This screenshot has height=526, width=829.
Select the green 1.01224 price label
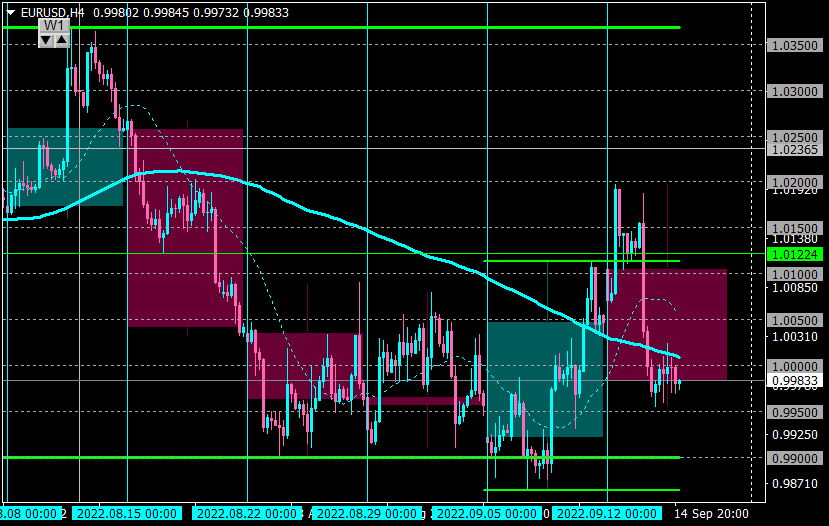795,254
